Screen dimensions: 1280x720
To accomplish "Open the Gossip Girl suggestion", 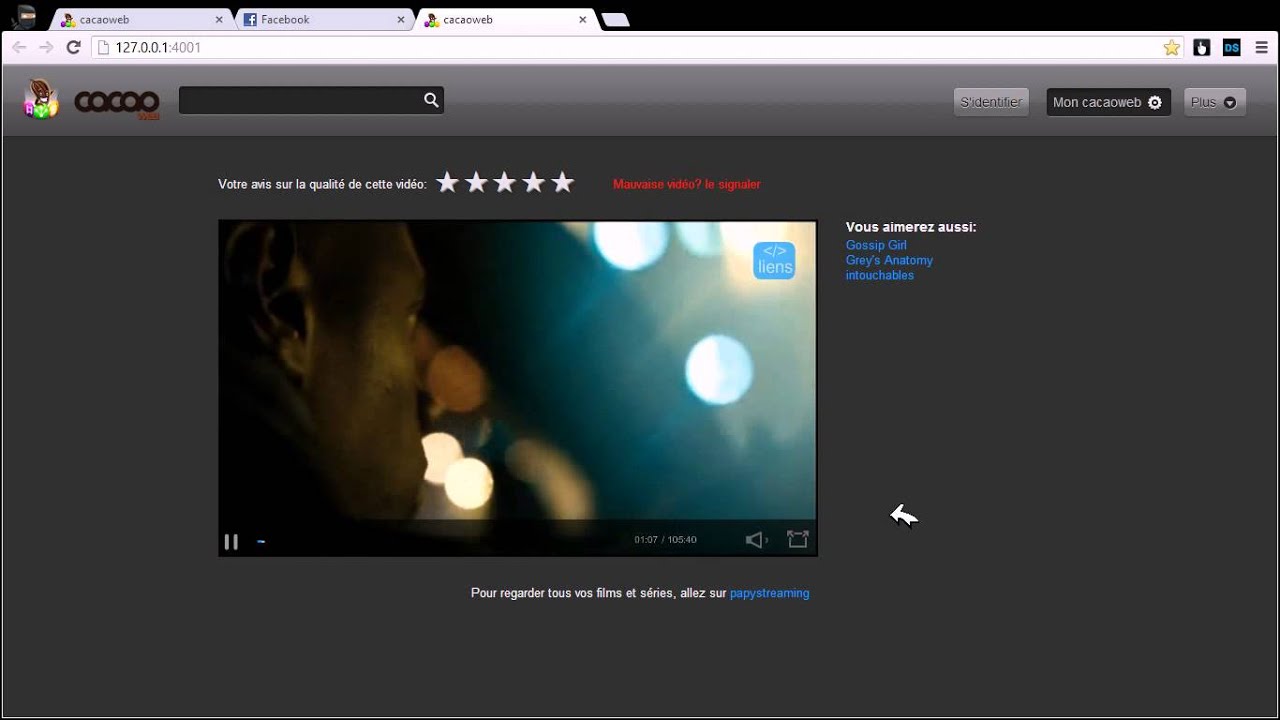I will pos(876,245).
